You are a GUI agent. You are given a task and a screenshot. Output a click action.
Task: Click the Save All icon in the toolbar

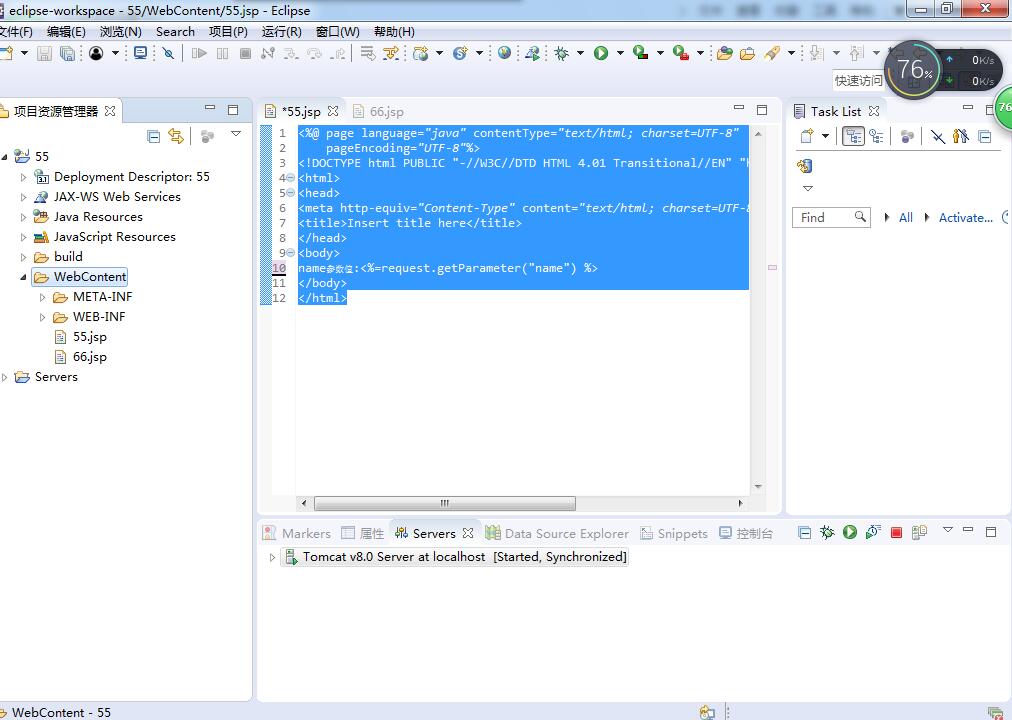click(67, 54)
